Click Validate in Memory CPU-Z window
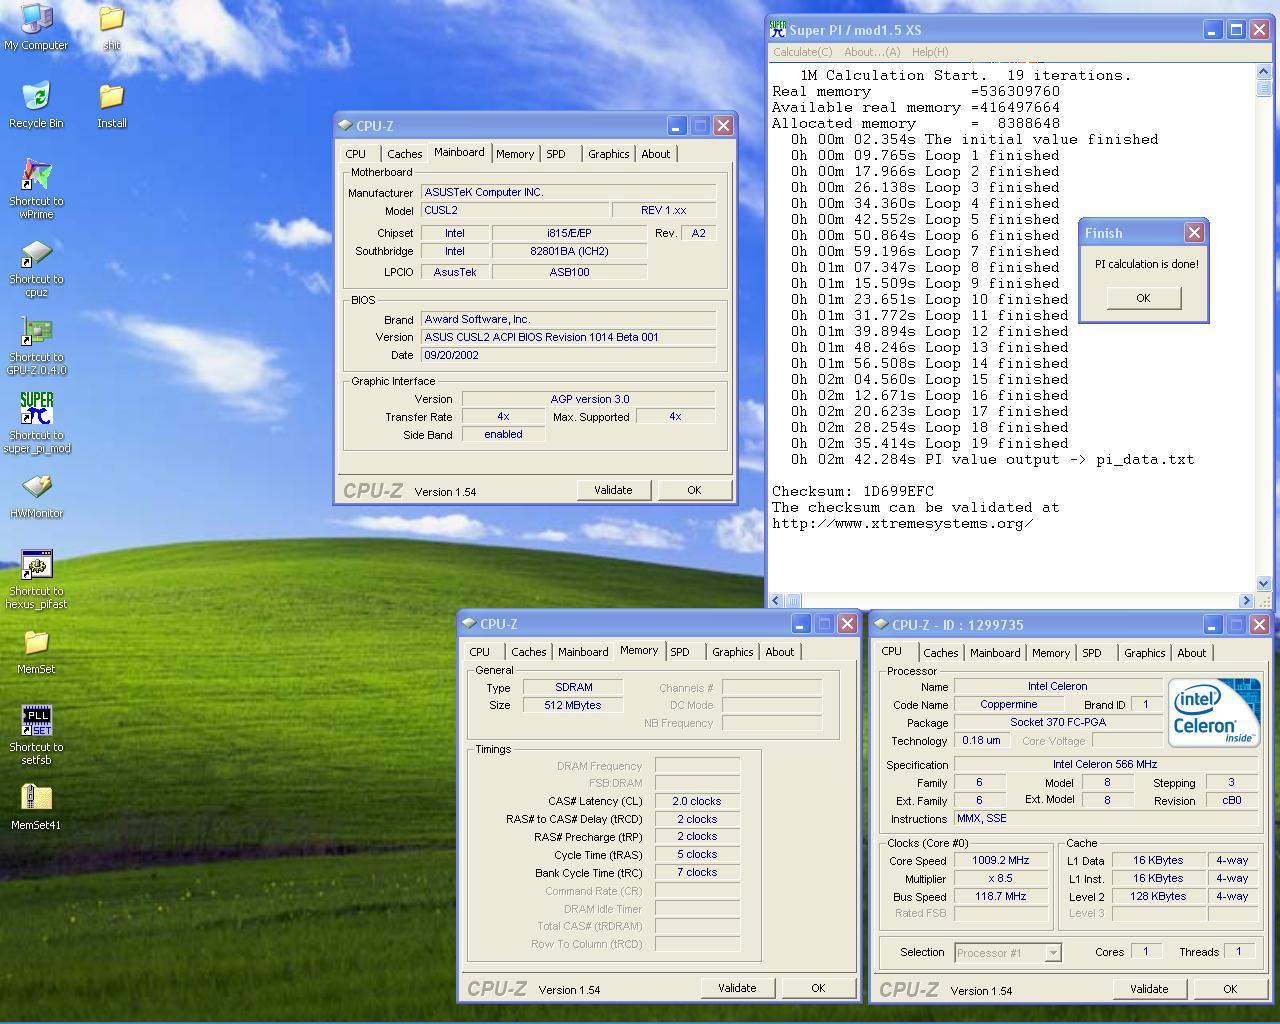 737,988
